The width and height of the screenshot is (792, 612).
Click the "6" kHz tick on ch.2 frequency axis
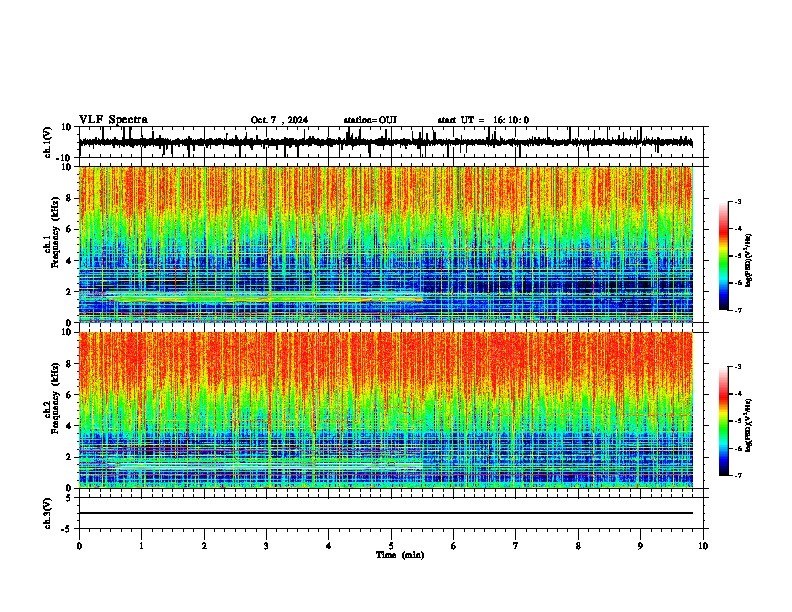pyautogui.click(x=70, y=395)
